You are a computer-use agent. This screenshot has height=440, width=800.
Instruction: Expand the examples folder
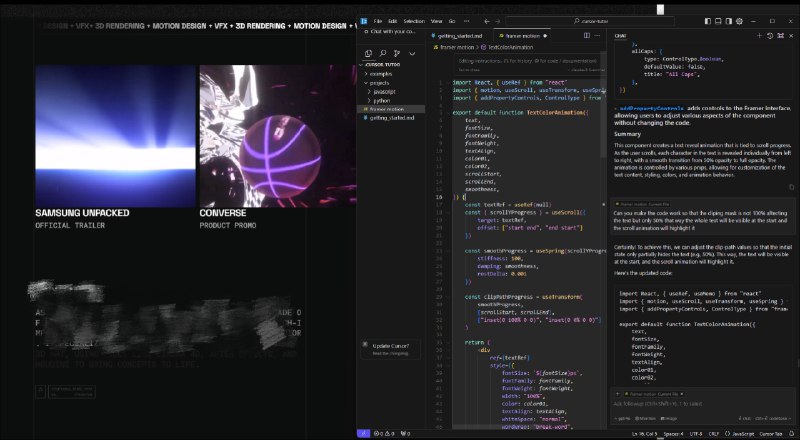pos(379,74)
